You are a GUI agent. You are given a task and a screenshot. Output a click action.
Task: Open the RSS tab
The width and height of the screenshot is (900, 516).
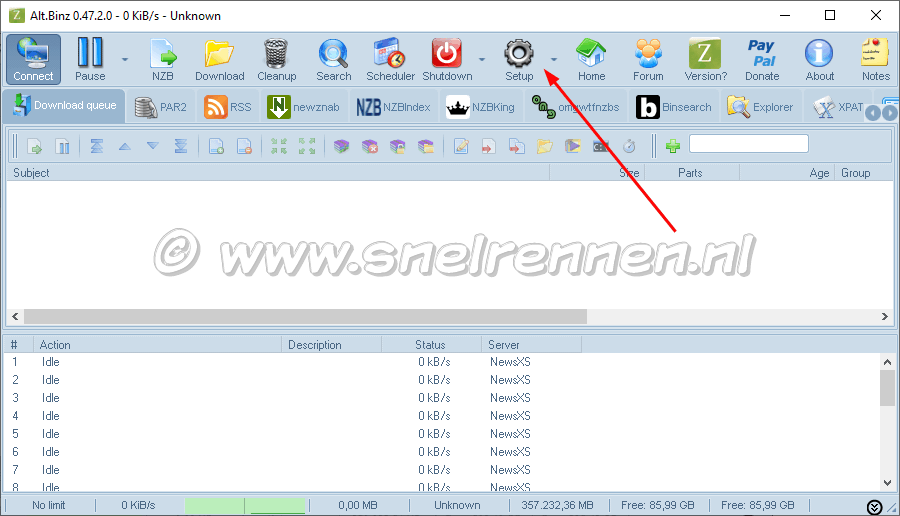pos(228,107)
